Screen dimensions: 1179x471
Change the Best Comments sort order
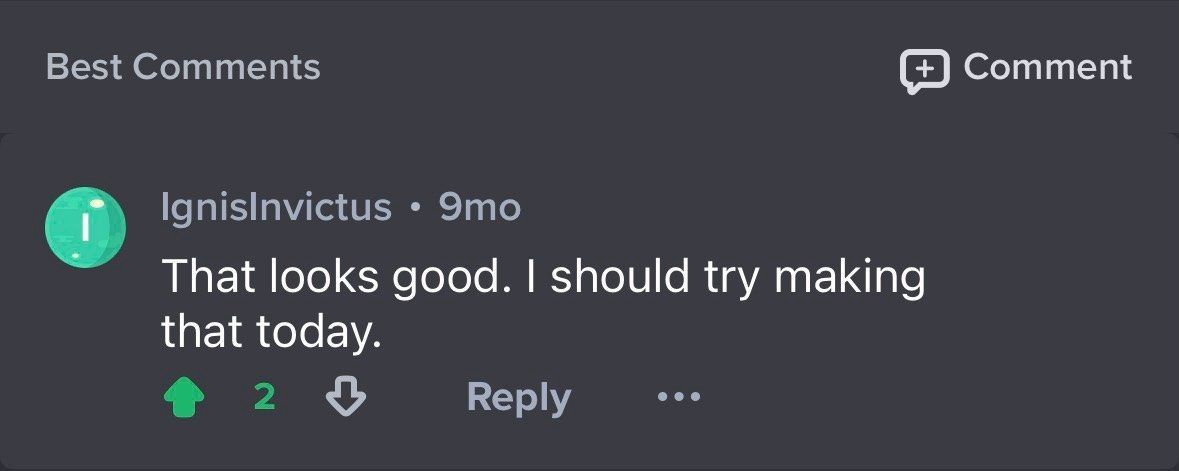click(183, 67)
